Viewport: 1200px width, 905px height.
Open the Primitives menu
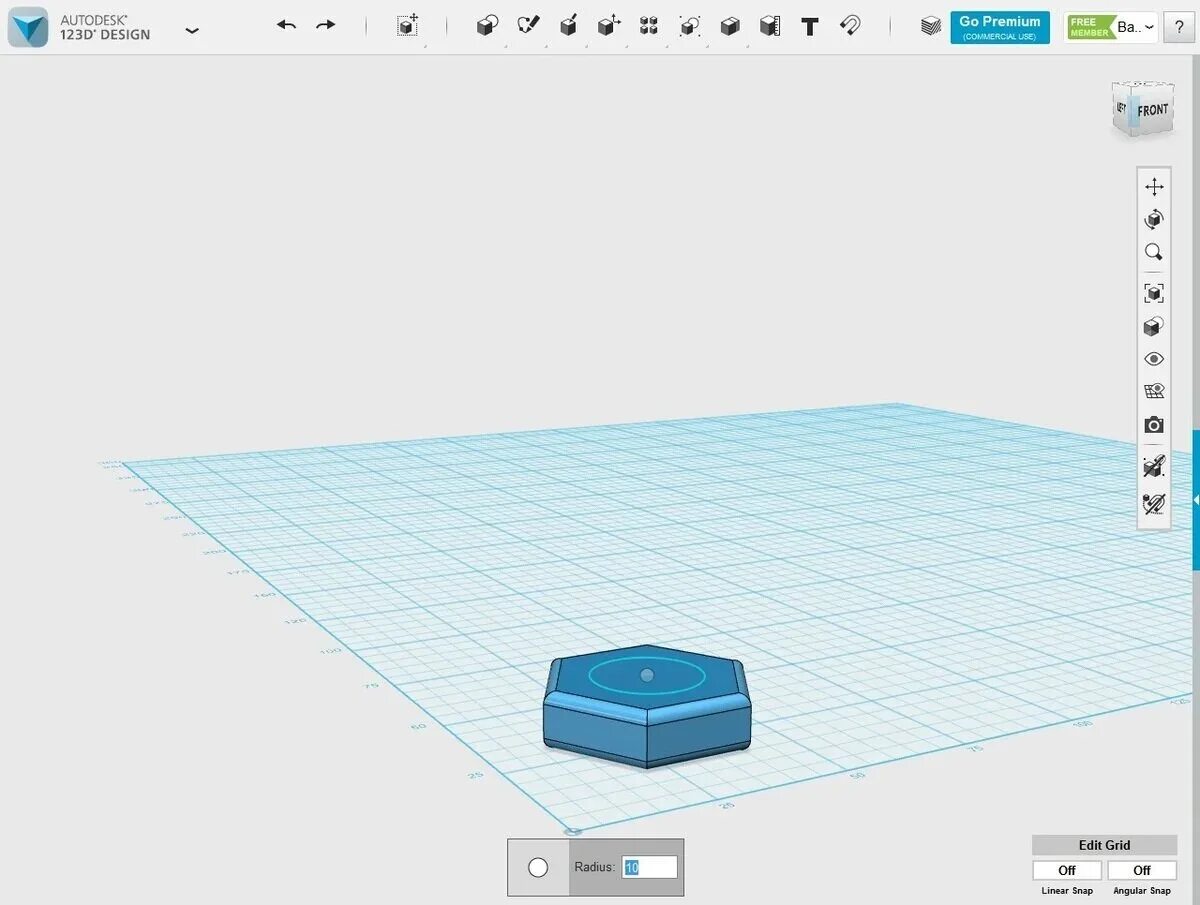click(x=487, y=27)
